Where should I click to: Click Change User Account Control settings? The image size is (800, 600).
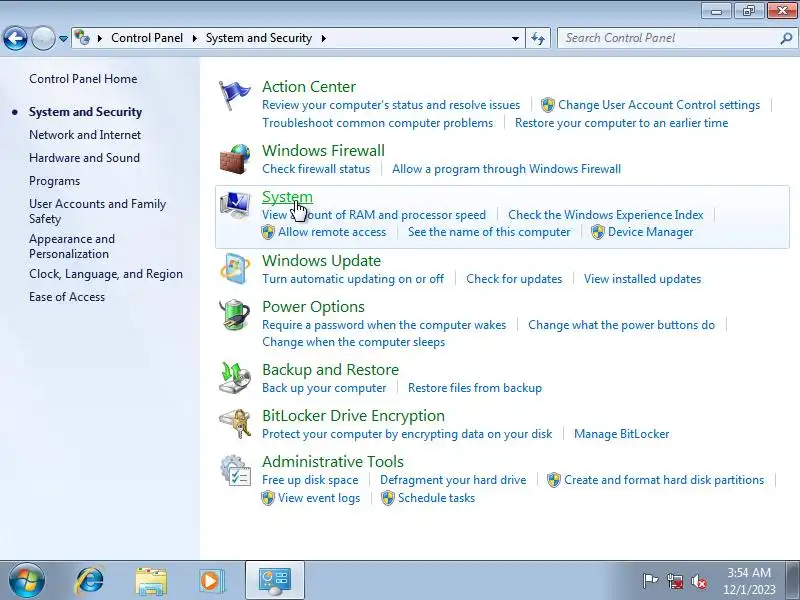point(659,105)
